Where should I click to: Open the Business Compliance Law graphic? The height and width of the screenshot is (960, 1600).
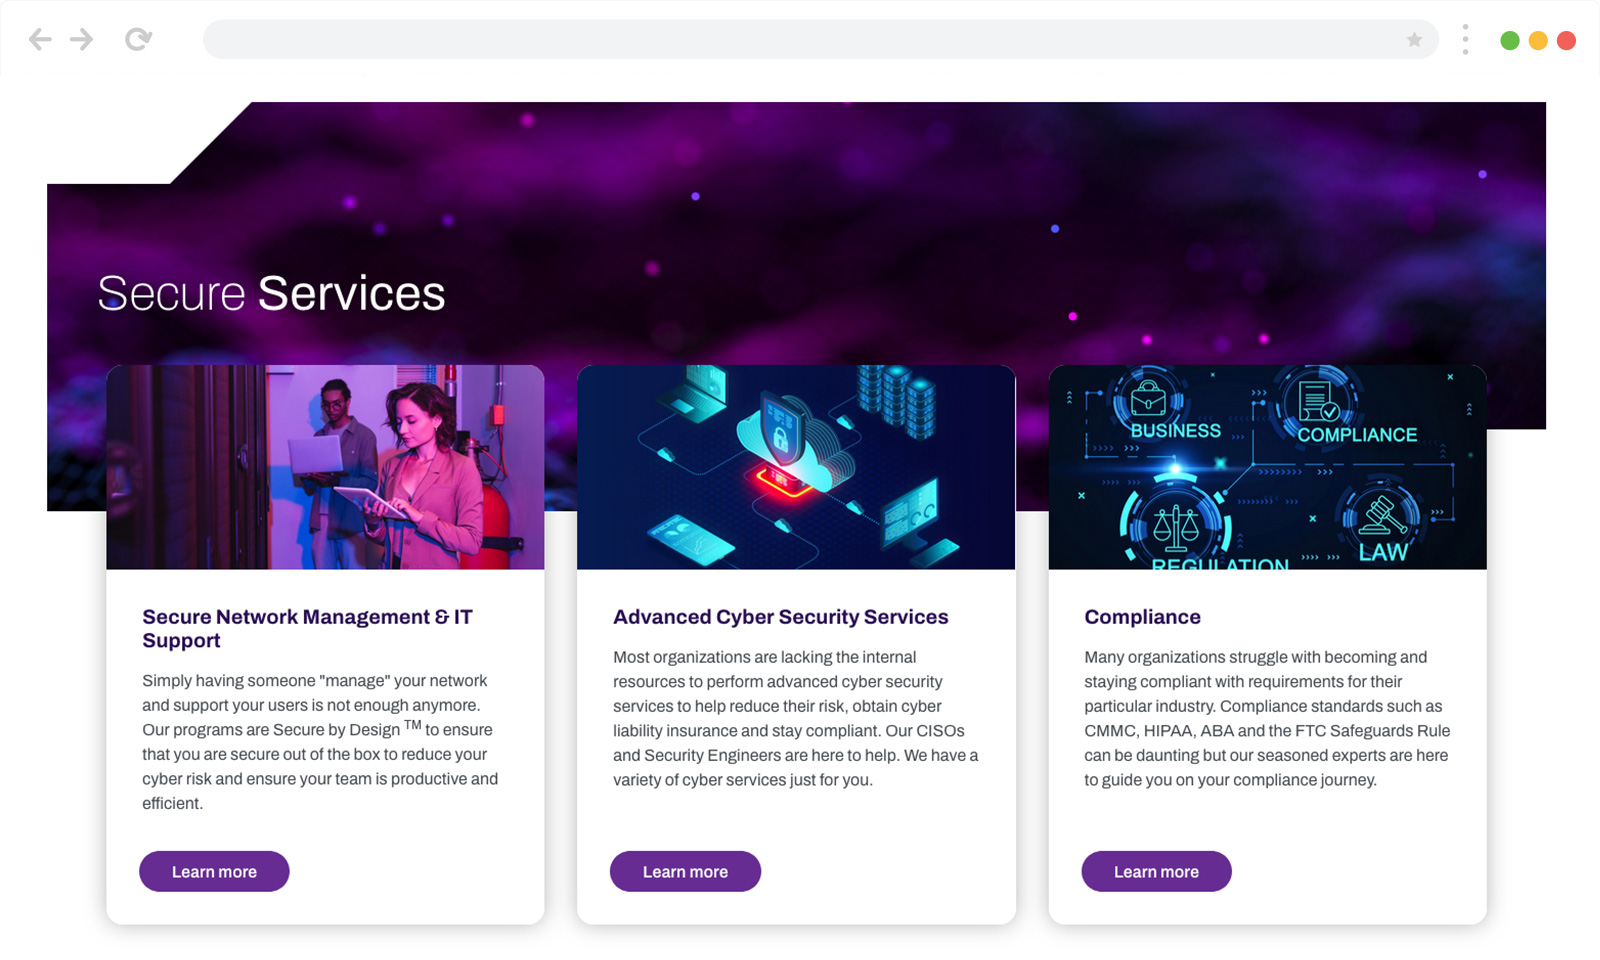[x=1267, y=467]
